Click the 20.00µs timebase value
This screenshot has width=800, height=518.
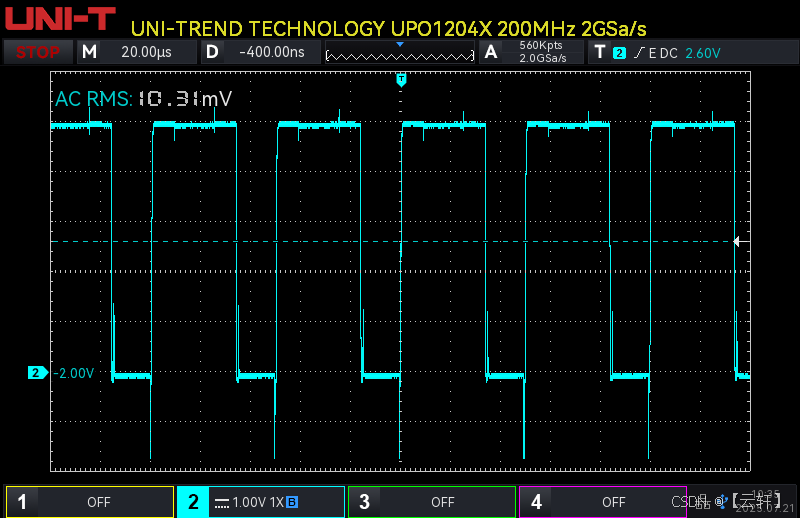[x=146, y=52]
